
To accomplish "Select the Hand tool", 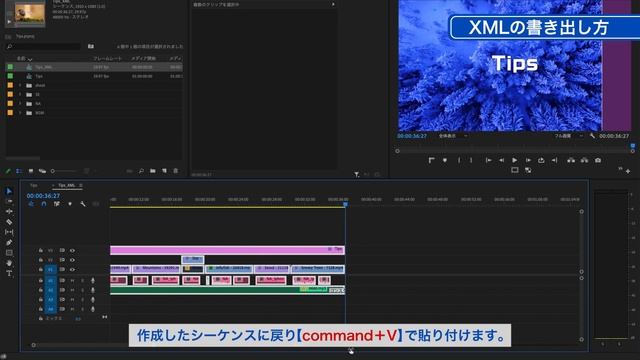I will point(9,263).
